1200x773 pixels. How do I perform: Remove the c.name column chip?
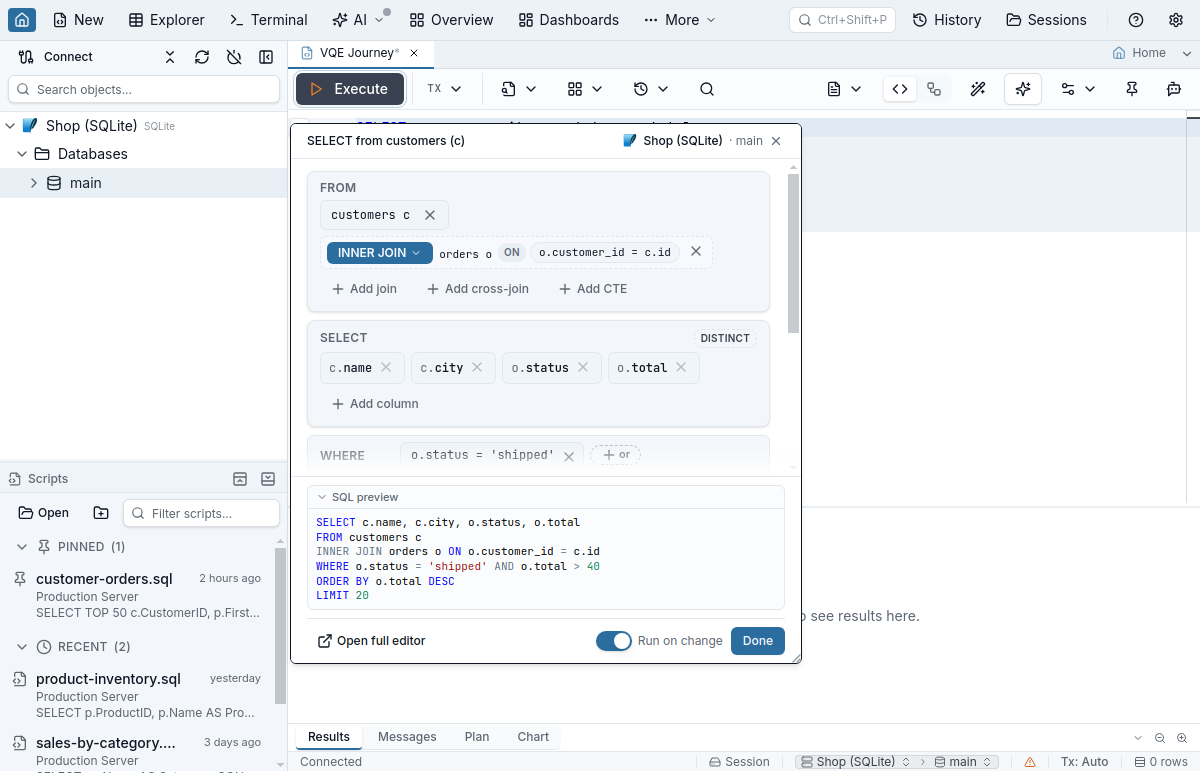387,367
